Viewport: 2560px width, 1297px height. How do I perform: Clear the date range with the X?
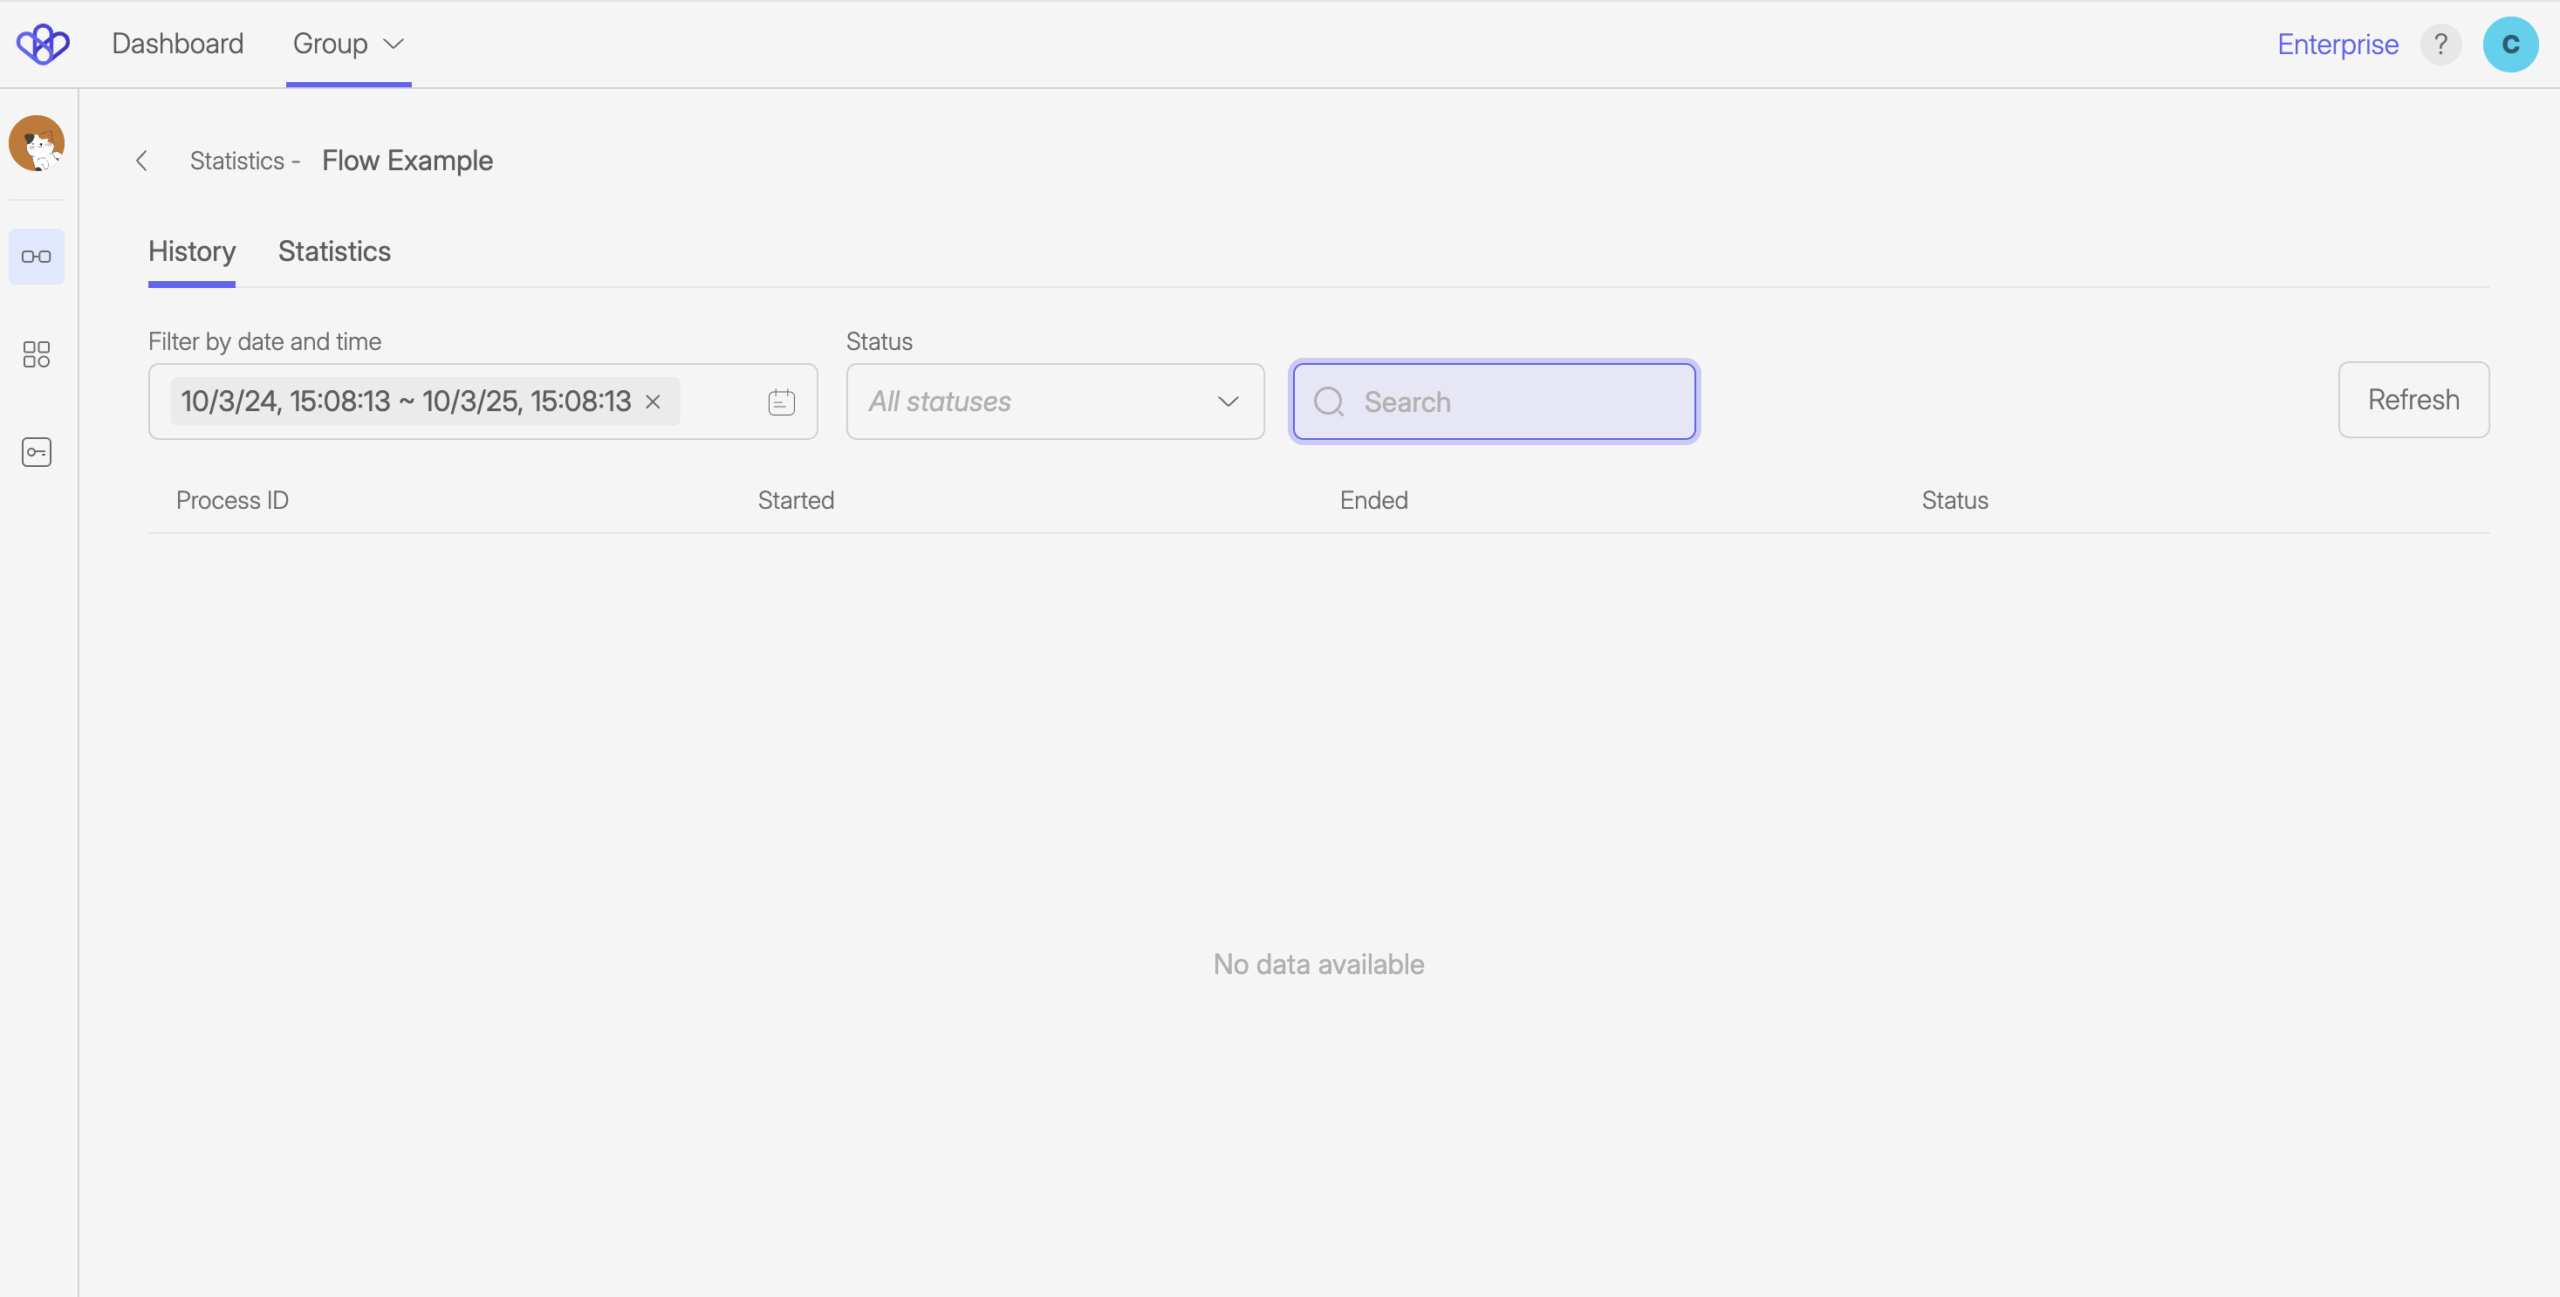click(653, 402)
